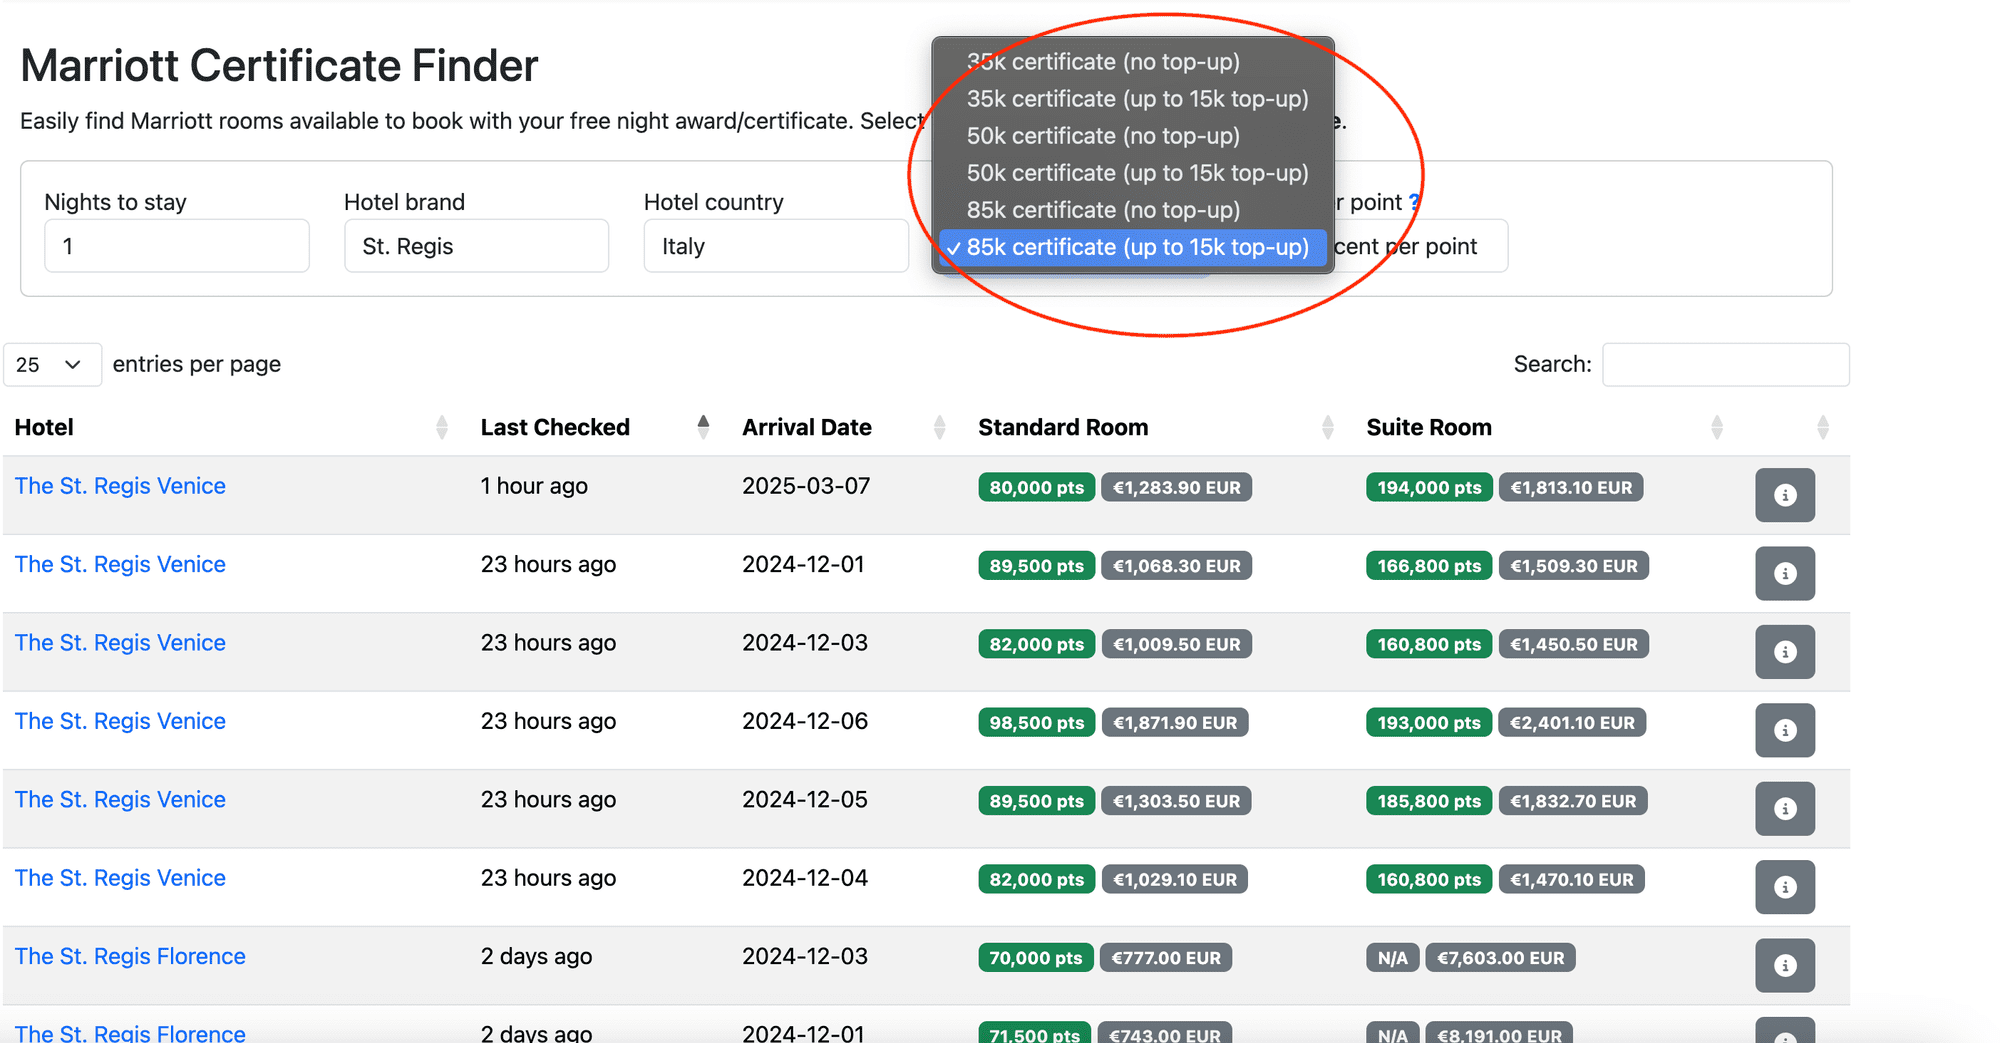Click the 185,800 pts suite badge
Image resolution: width=2000 pixels, height=1043 pixels.
[x=1429, y=801]
